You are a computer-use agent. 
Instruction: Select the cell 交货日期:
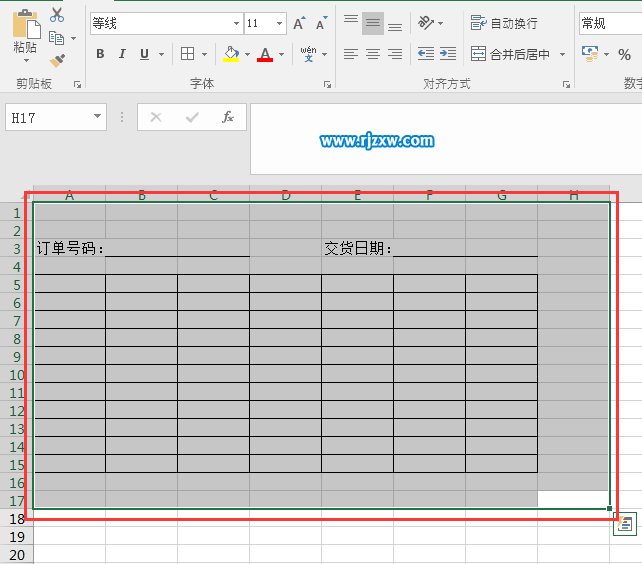pos(357,249)
